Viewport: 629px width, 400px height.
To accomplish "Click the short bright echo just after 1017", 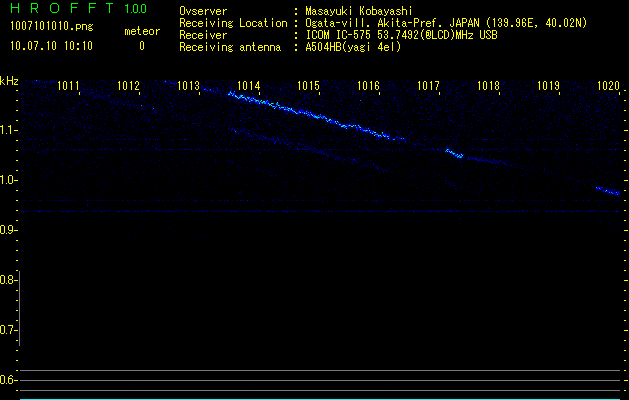I will click(454, 153).
